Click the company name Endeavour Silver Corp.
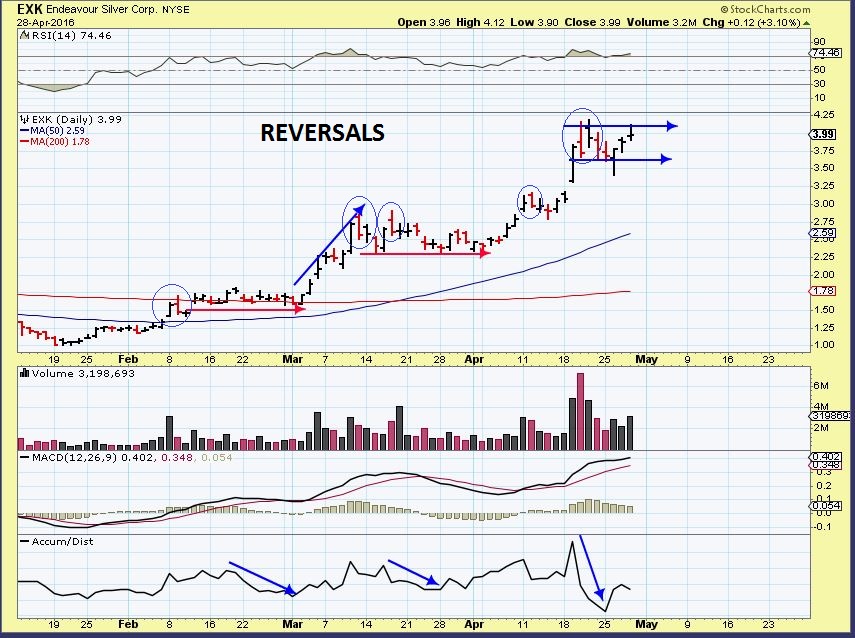 coord(102,9)
